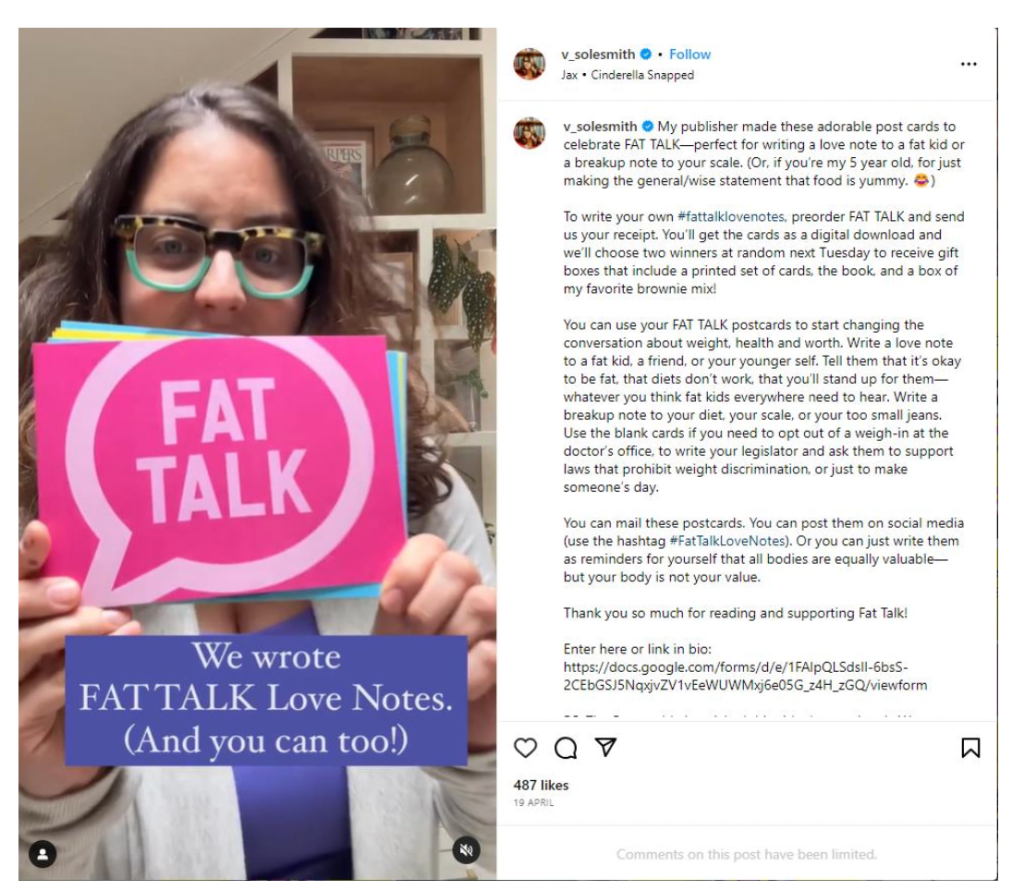This screenshot has width=1024, height=891.
Task: Open the #FatTalkLoveNotes hashtag in parentheses
Action: coord(727,541)
